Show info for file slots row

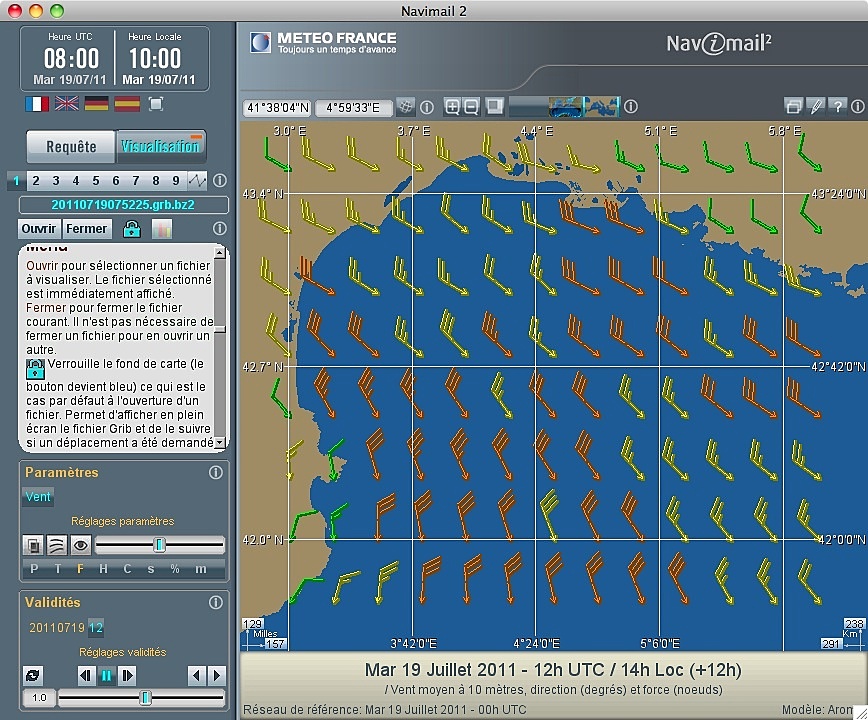pyautogui.click(x=220, y=180)
